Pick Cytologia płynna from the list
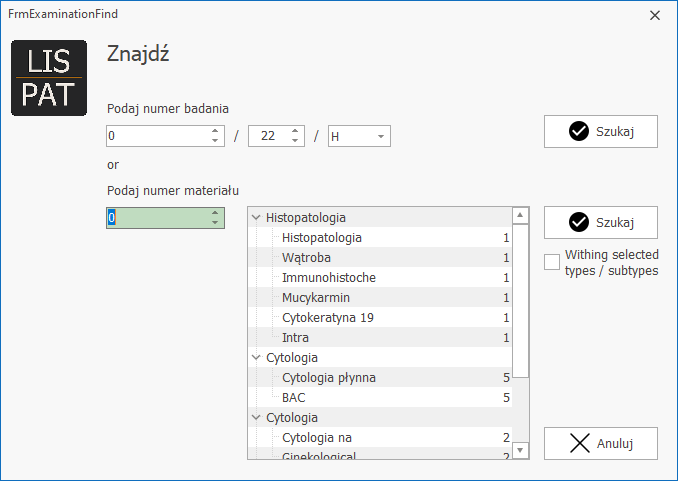Screen dimensions: 678x481 coord(328,378)
